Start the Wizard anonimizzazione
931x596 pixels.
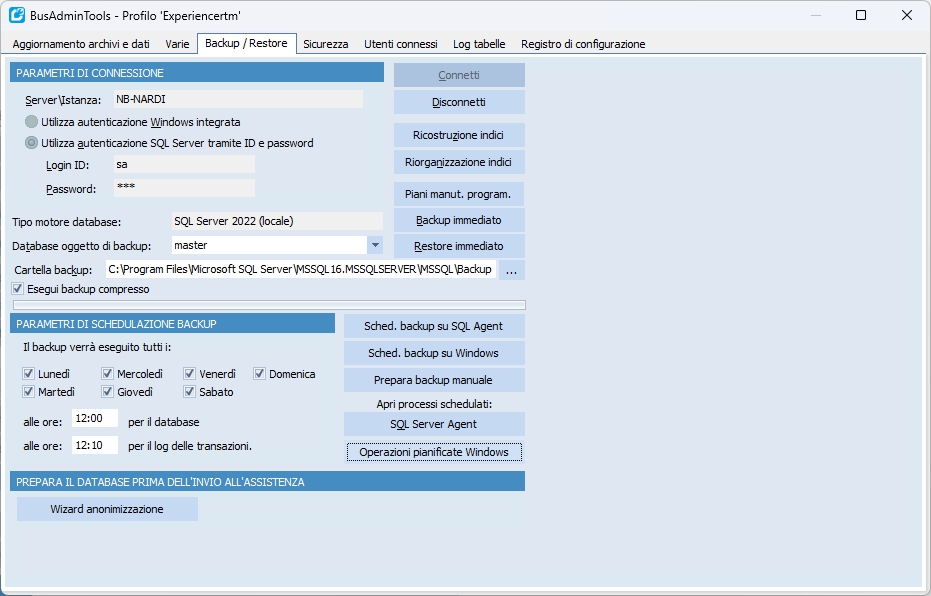click(x=107, y=509)
